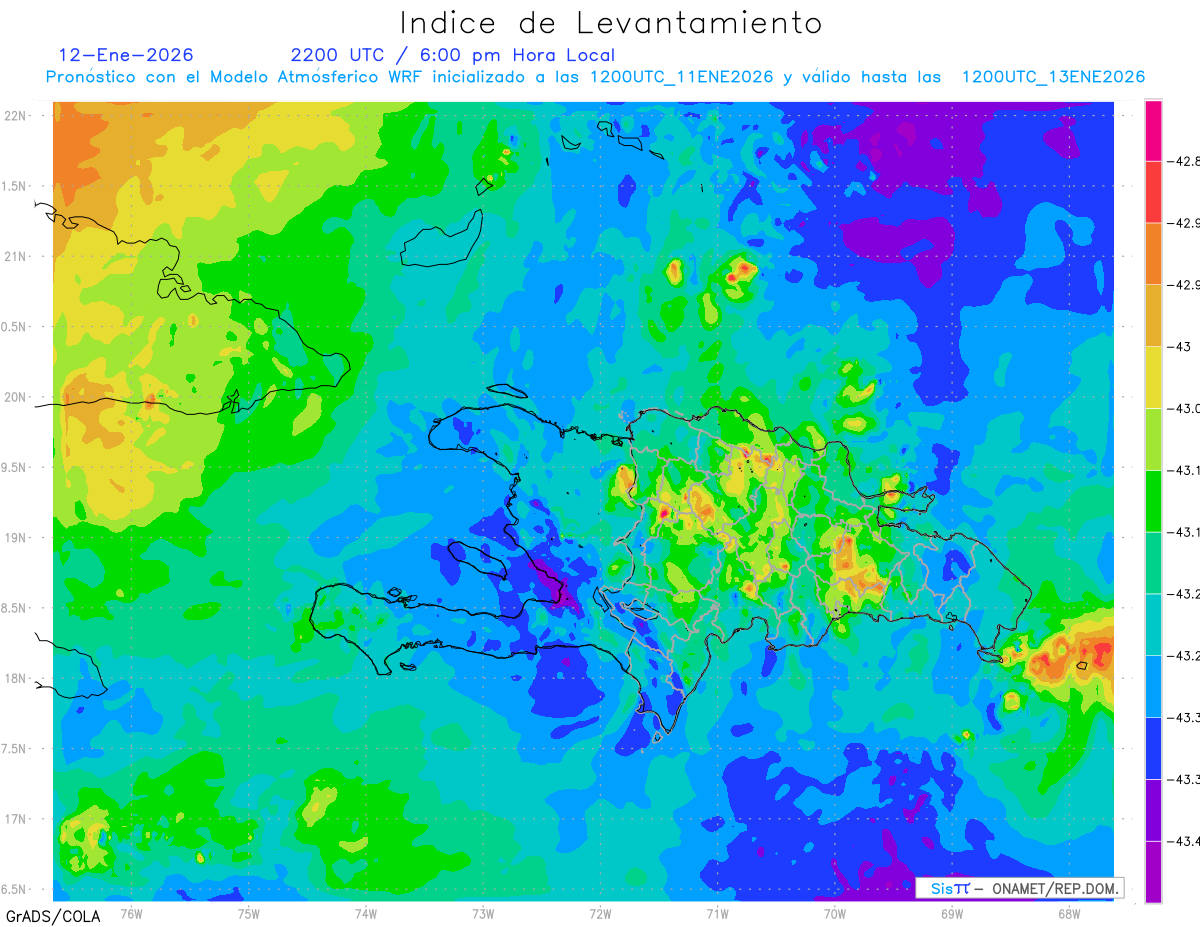This screenshot has width=1200, height=927.
Task: Click the latitude label "0.5N"
Action: pos(14,327)
